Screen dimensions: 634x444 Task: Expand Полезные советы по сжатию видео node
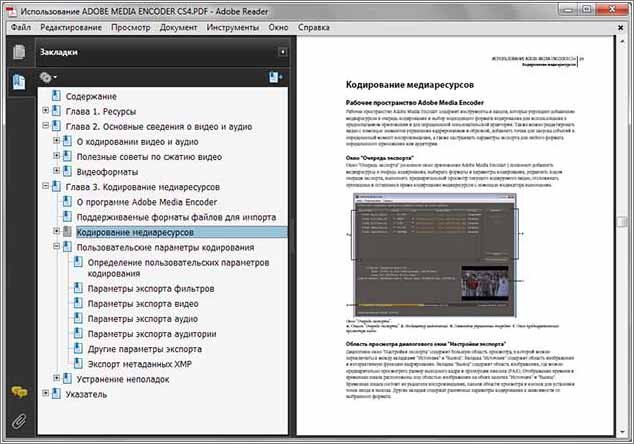[x=57, y=155]
